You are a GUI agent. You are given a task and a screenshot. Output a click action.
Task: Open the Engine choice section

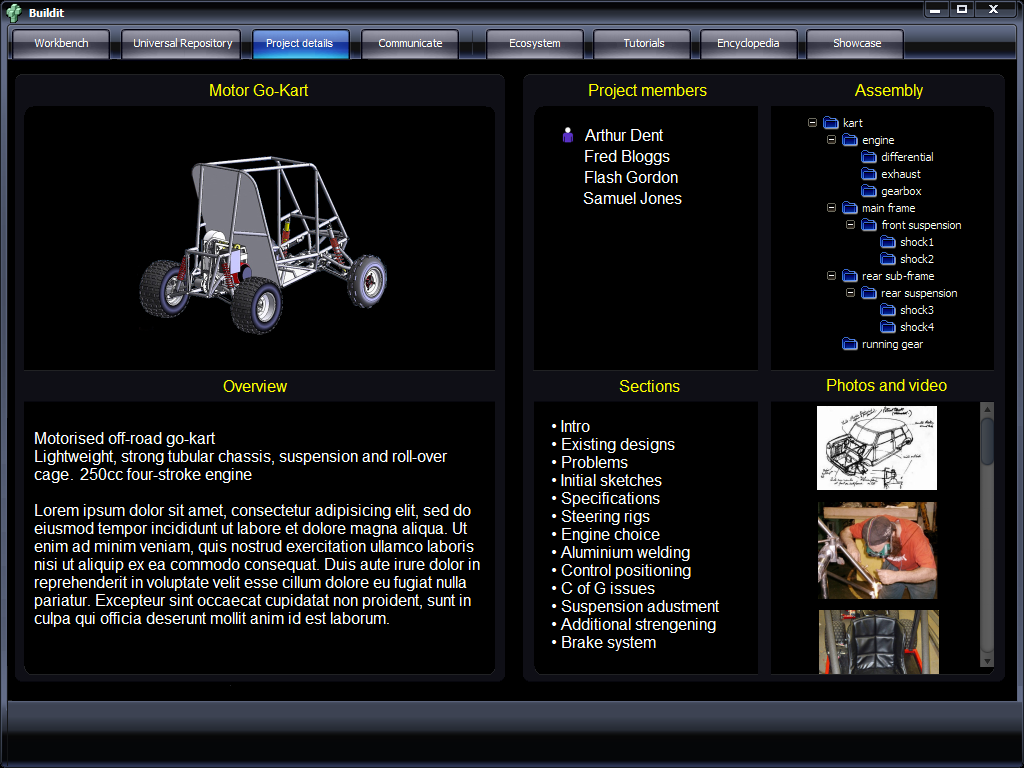click(x=609, y=534)
